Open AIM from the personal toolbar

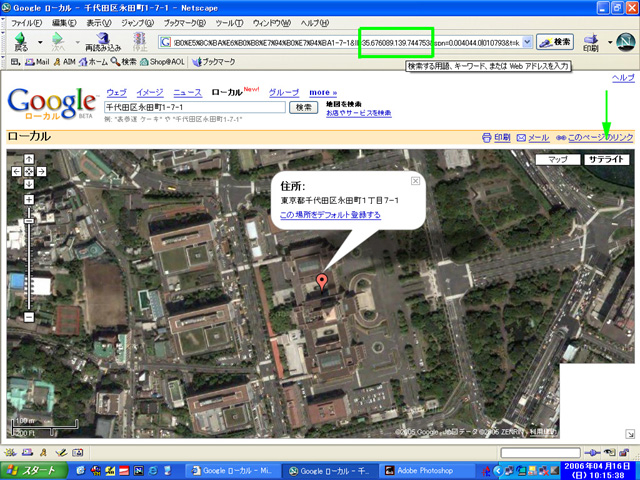(x=64, y=62)
